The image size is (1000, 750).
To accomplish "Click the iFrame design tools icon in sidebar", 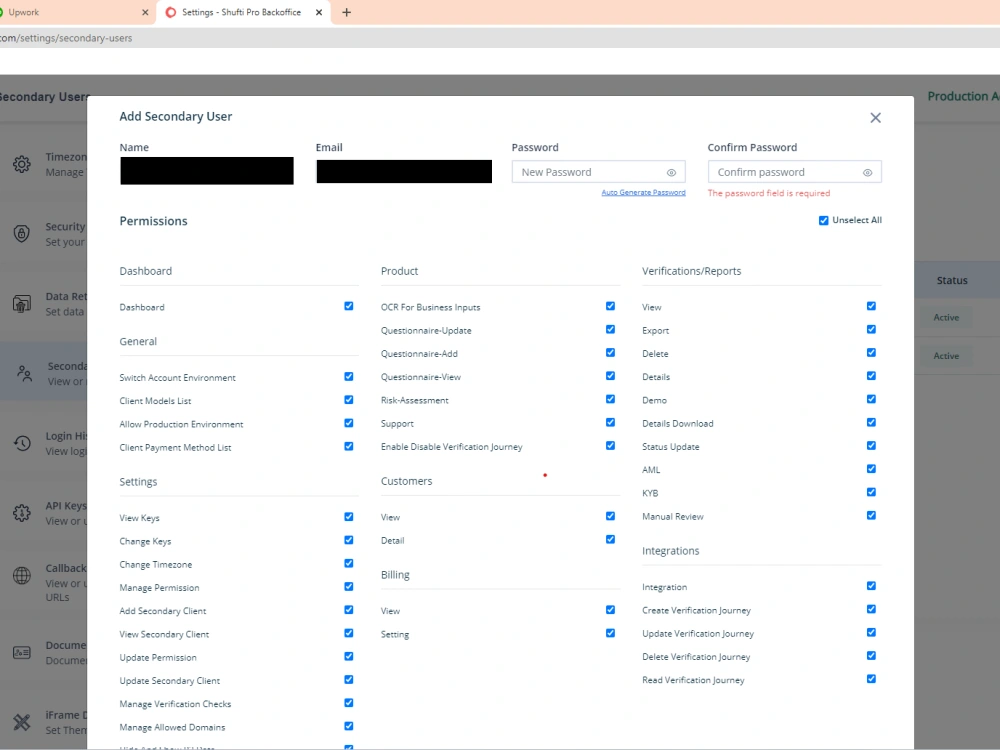I will click(x=22, y=722).
